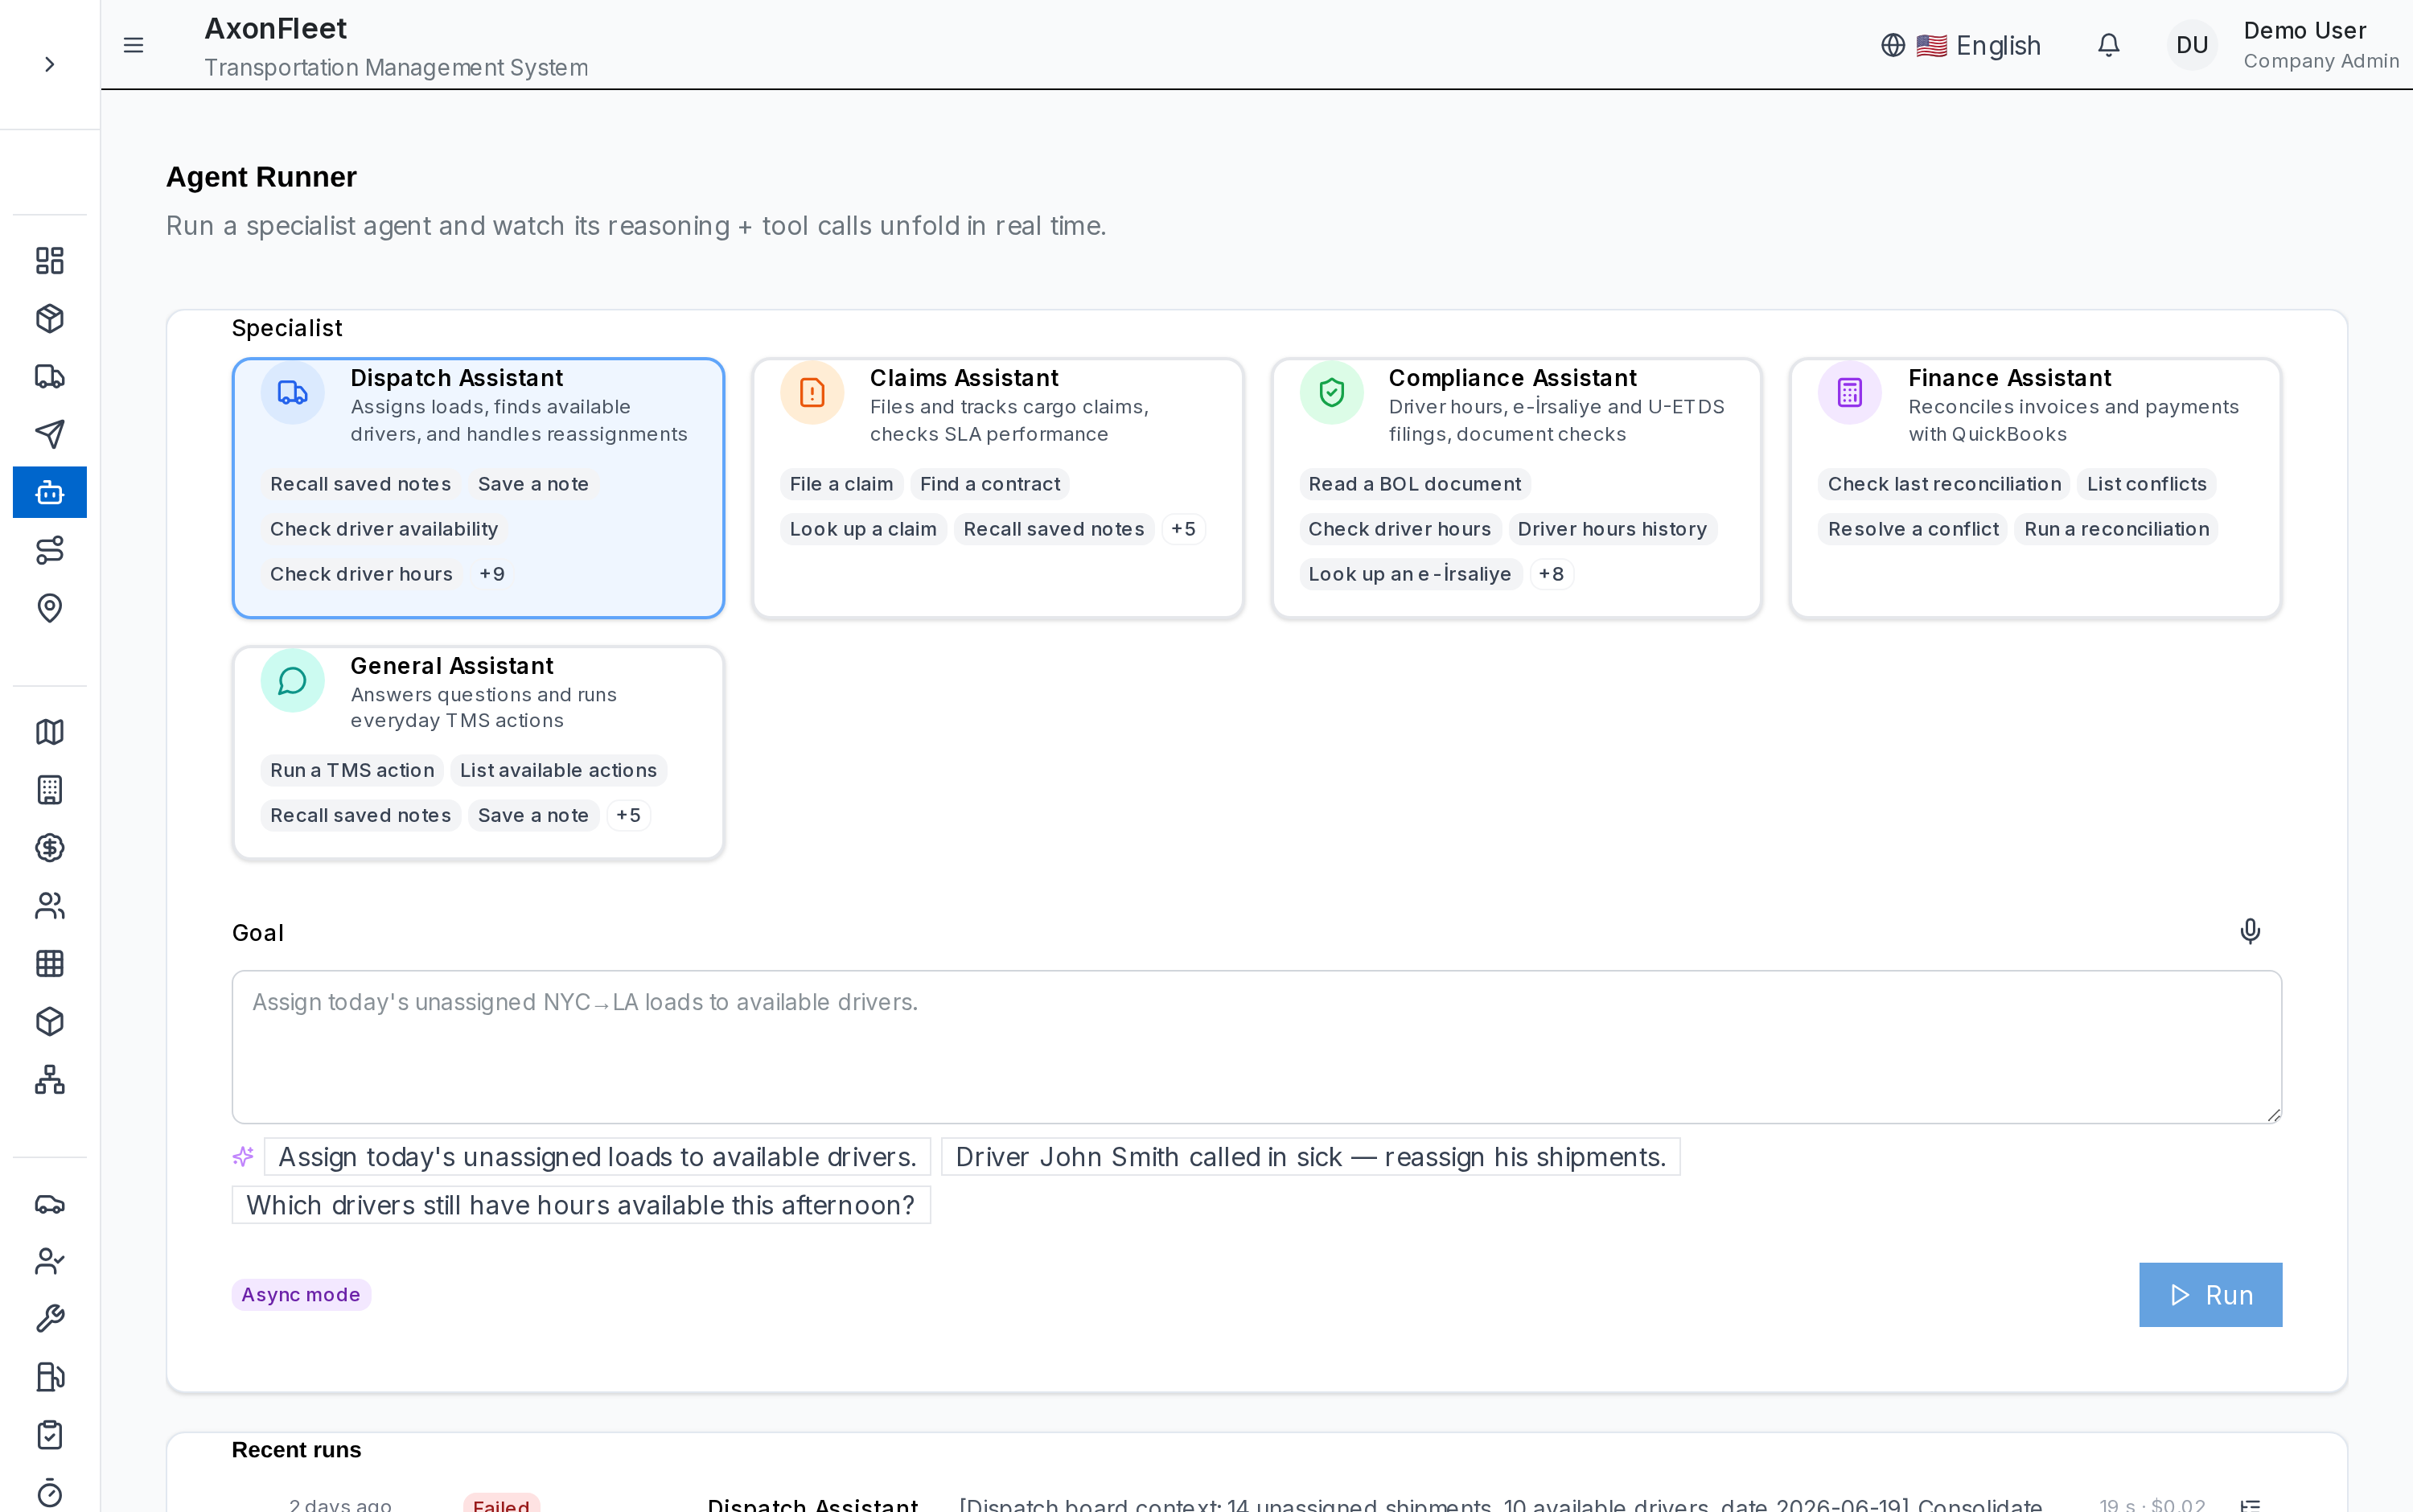Screen dimensions: 2413x1512
Task: Open the dollar badge finance sidebar icon
Action: pos(49,848)
